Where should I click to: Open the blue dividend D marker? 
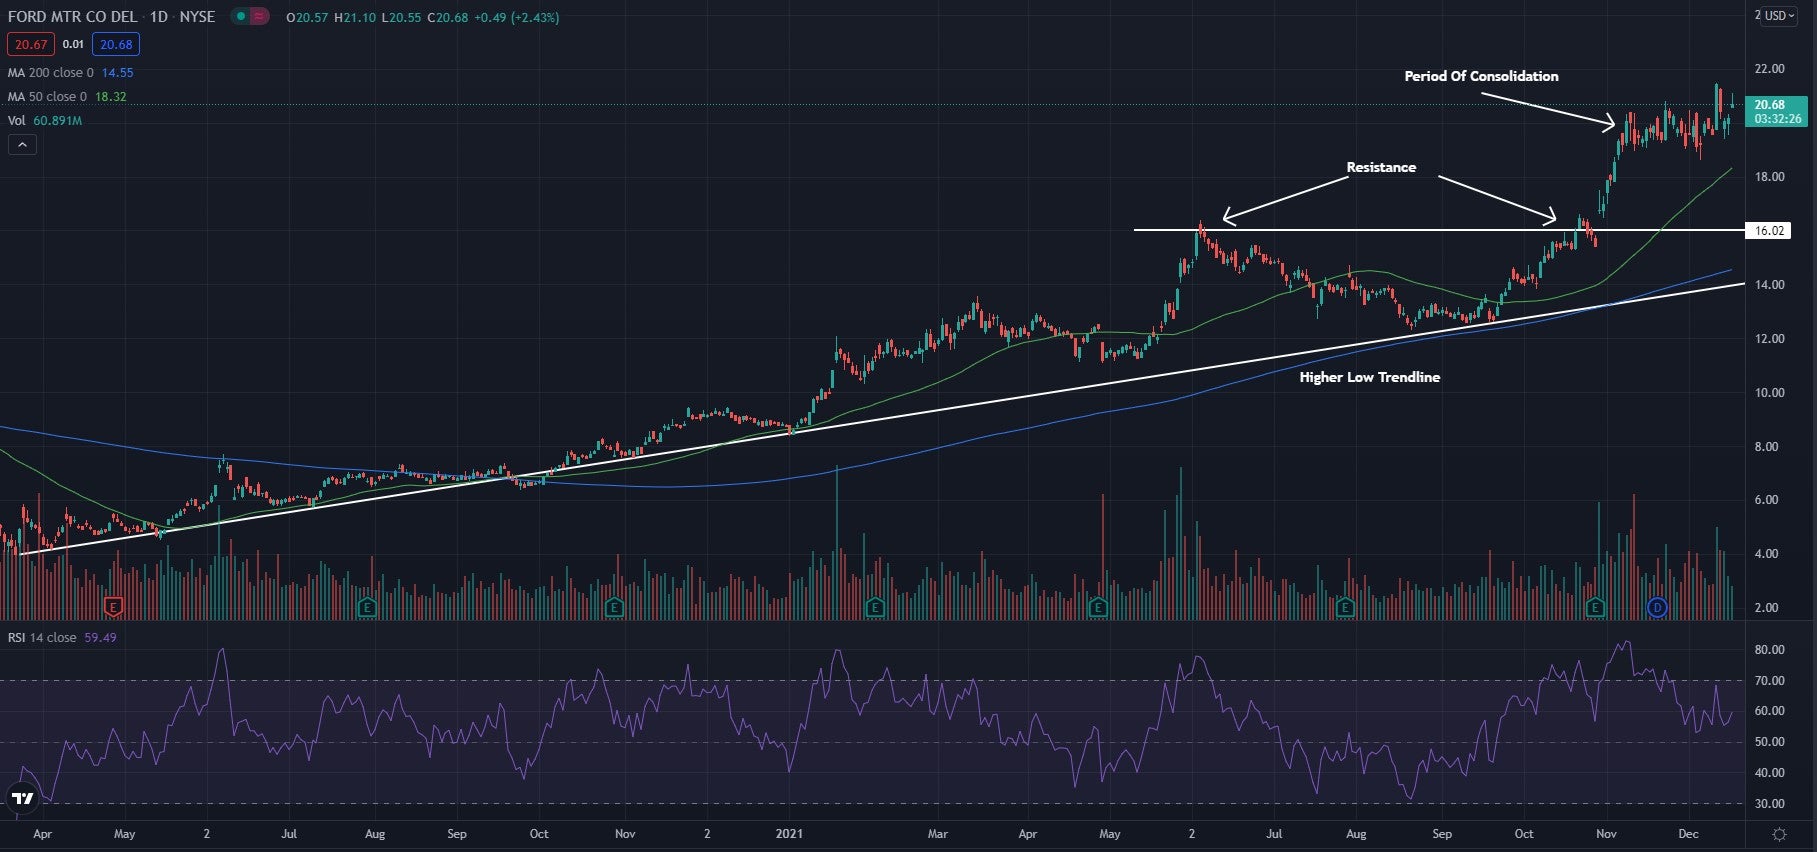pos(1657,607)
